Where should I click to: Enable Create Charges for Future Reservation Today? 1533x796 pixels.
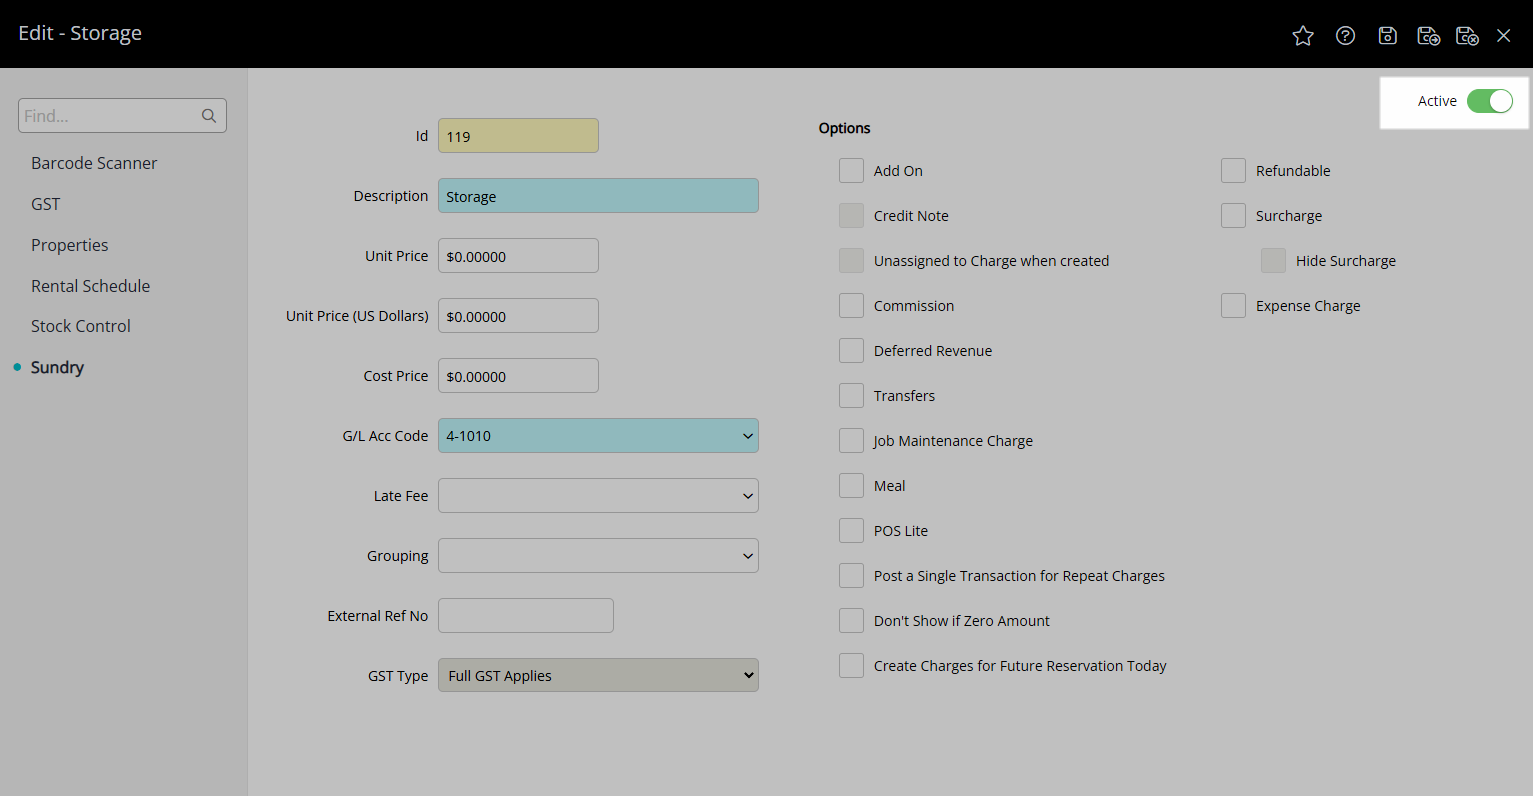851,666
